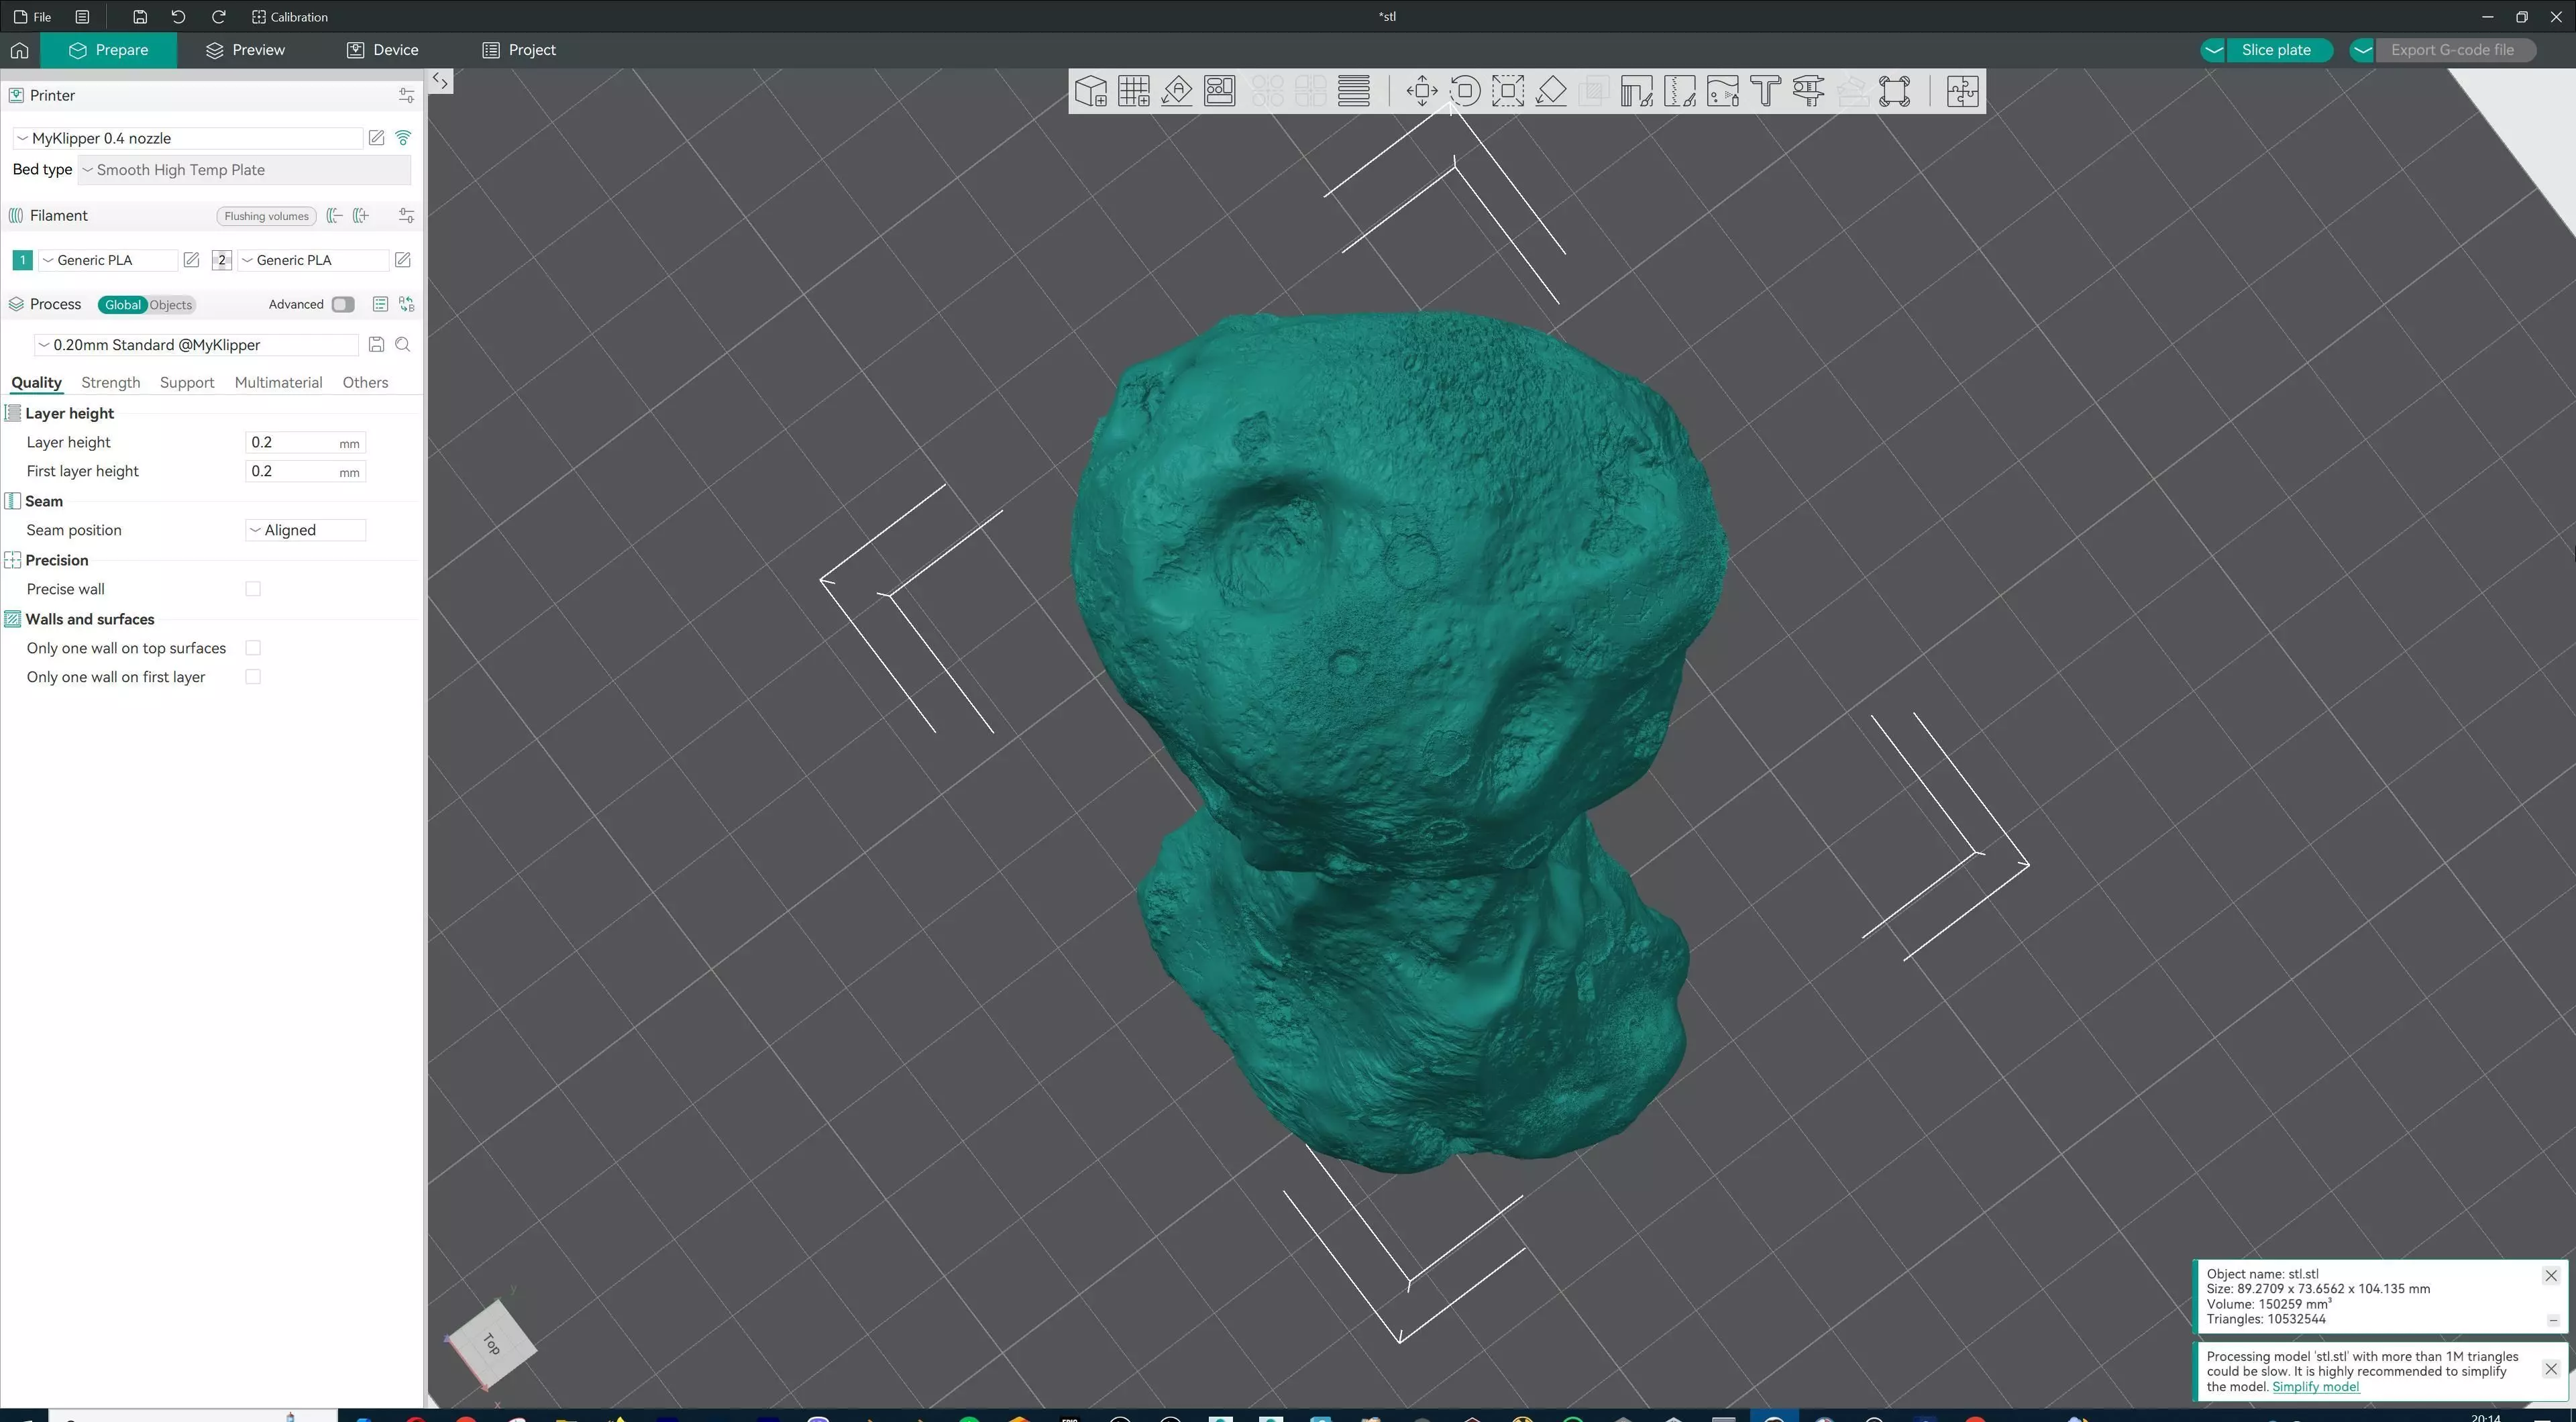Open the Support settings tab
This screenshot has height=1422, width=2576.
tap(187, 382)
